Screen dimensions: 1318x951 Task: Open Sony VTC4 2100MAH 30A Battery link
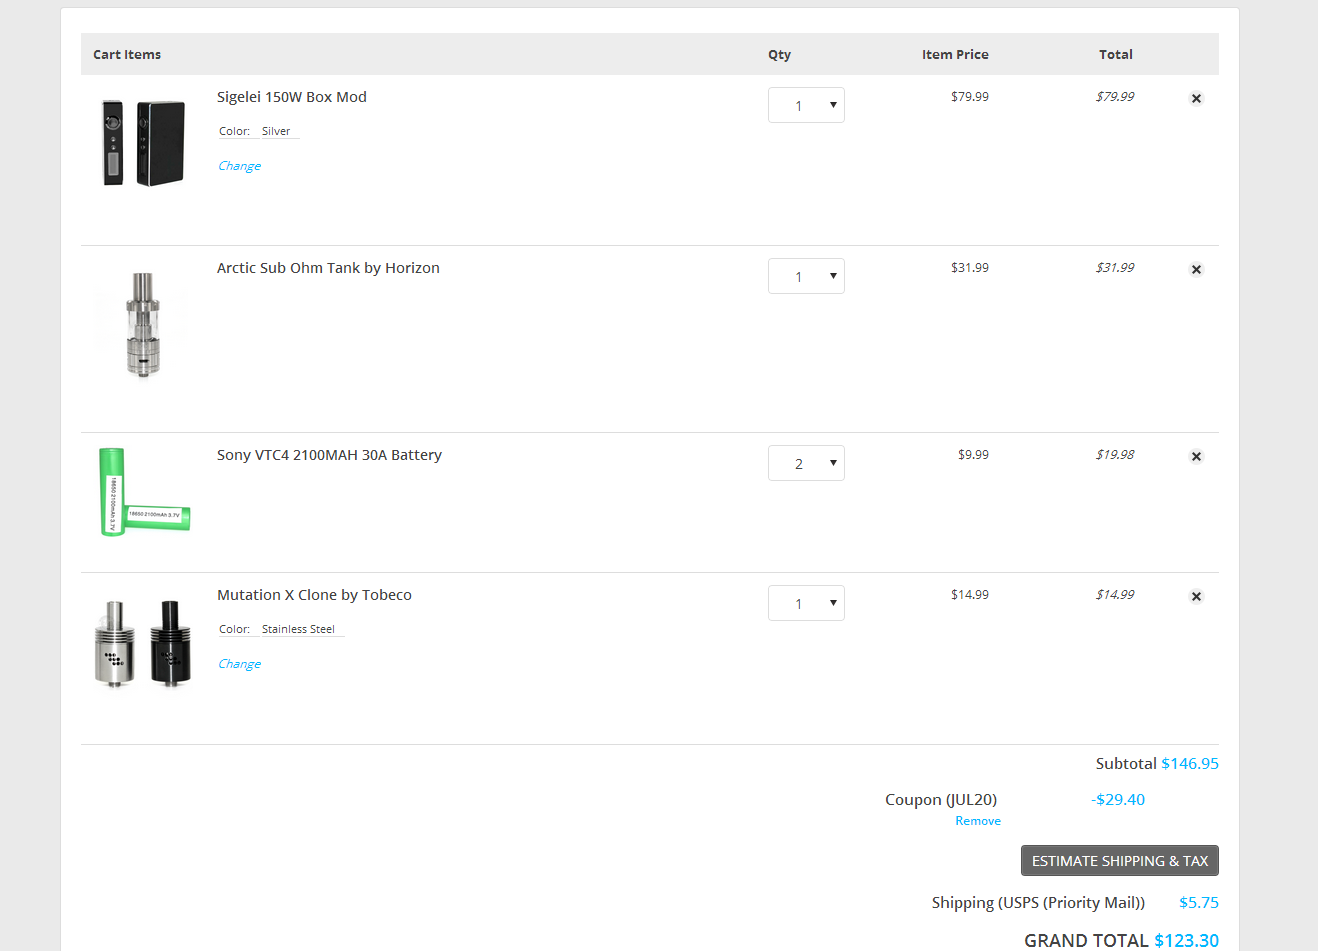pos(329,455)
